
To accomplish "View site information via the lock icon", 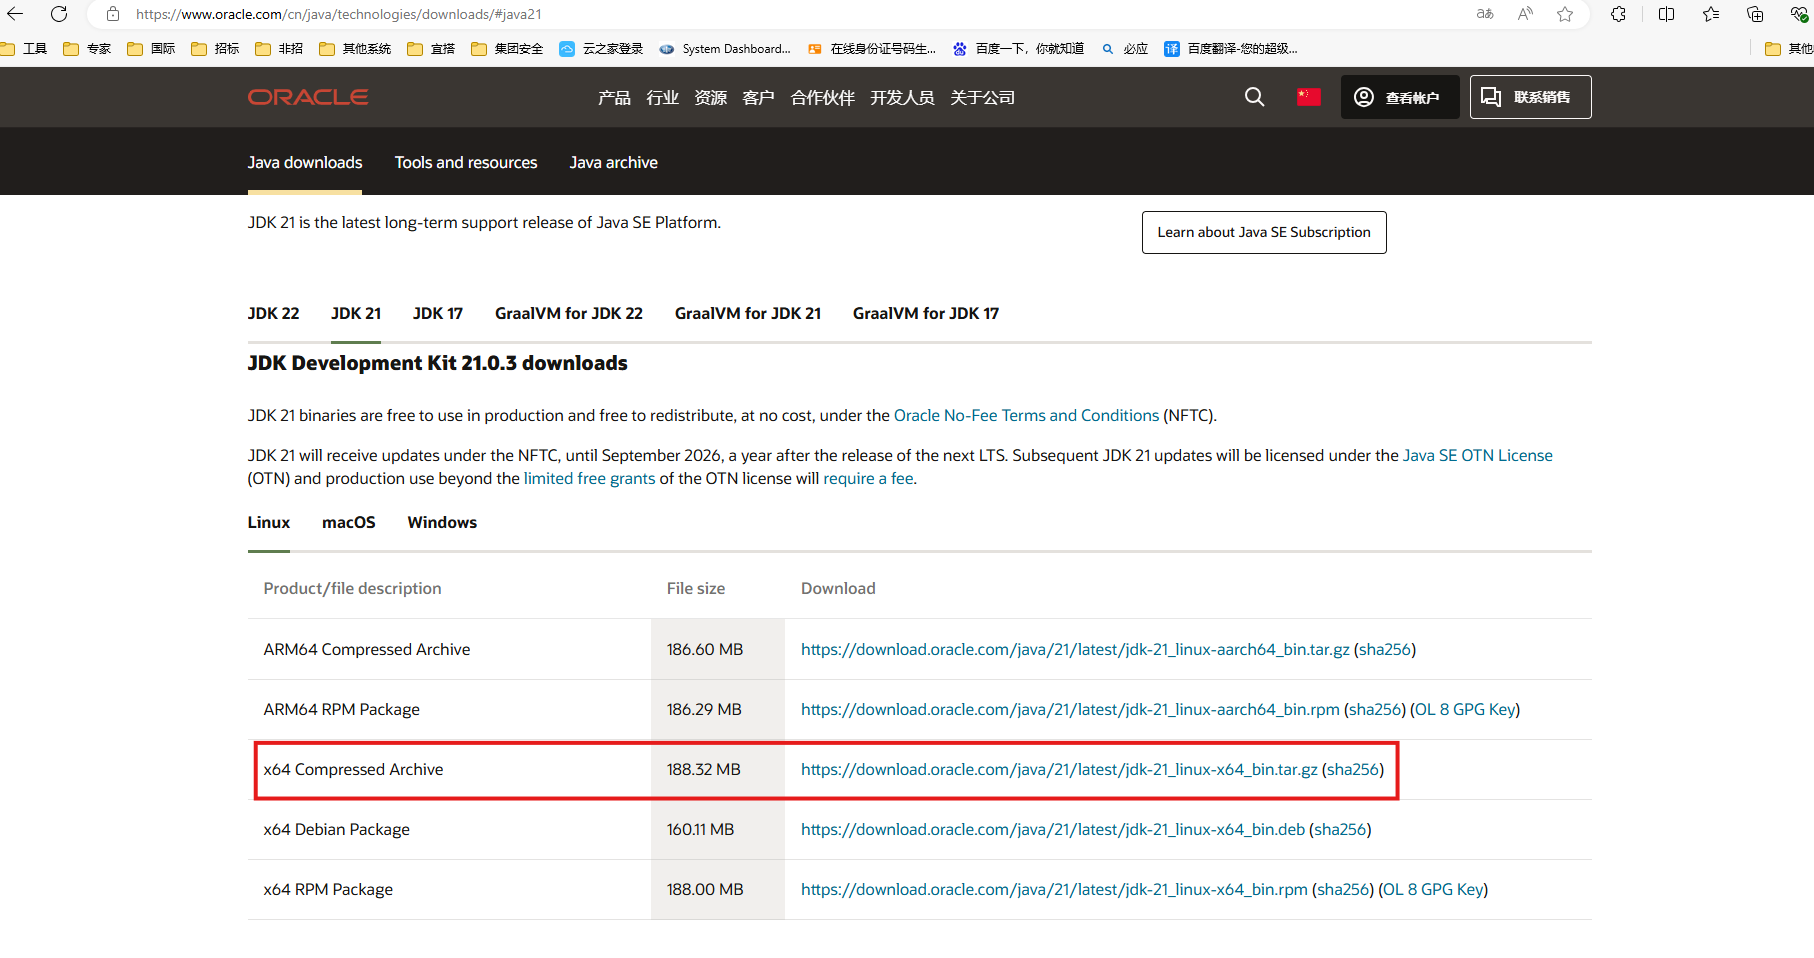I will [x=113, y=14].
